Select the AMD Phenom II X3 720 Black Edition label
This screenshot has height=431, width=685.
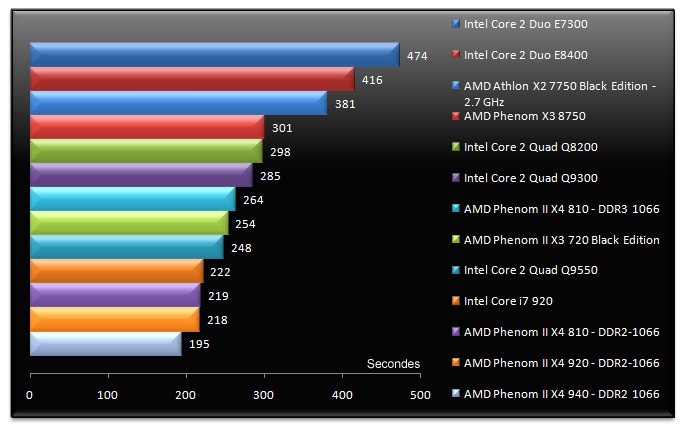pyautogui.click(x=561, y=240)
